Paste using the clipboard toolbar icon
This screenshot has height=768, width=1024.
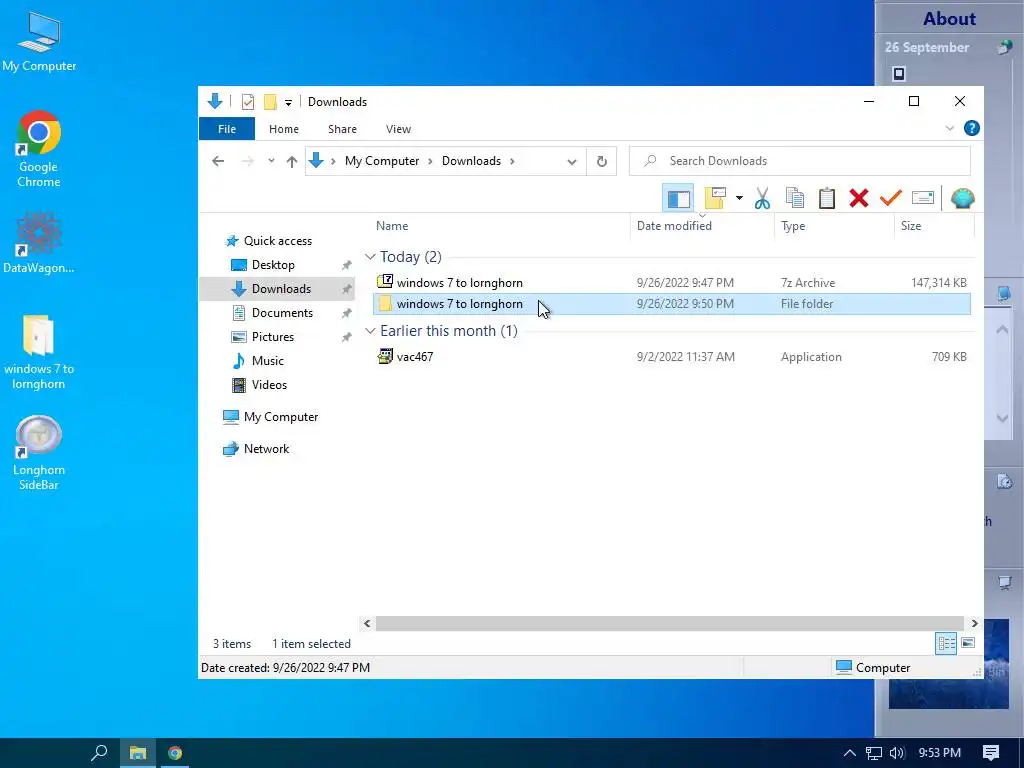827,198
